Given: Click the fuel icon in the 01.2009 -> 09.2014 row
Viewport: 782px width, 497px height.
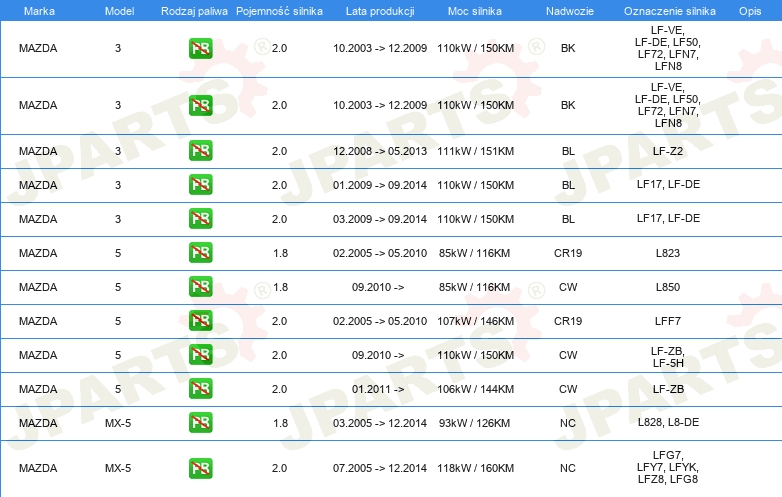Looking at the screenshot, I should [x=200, y=184].
